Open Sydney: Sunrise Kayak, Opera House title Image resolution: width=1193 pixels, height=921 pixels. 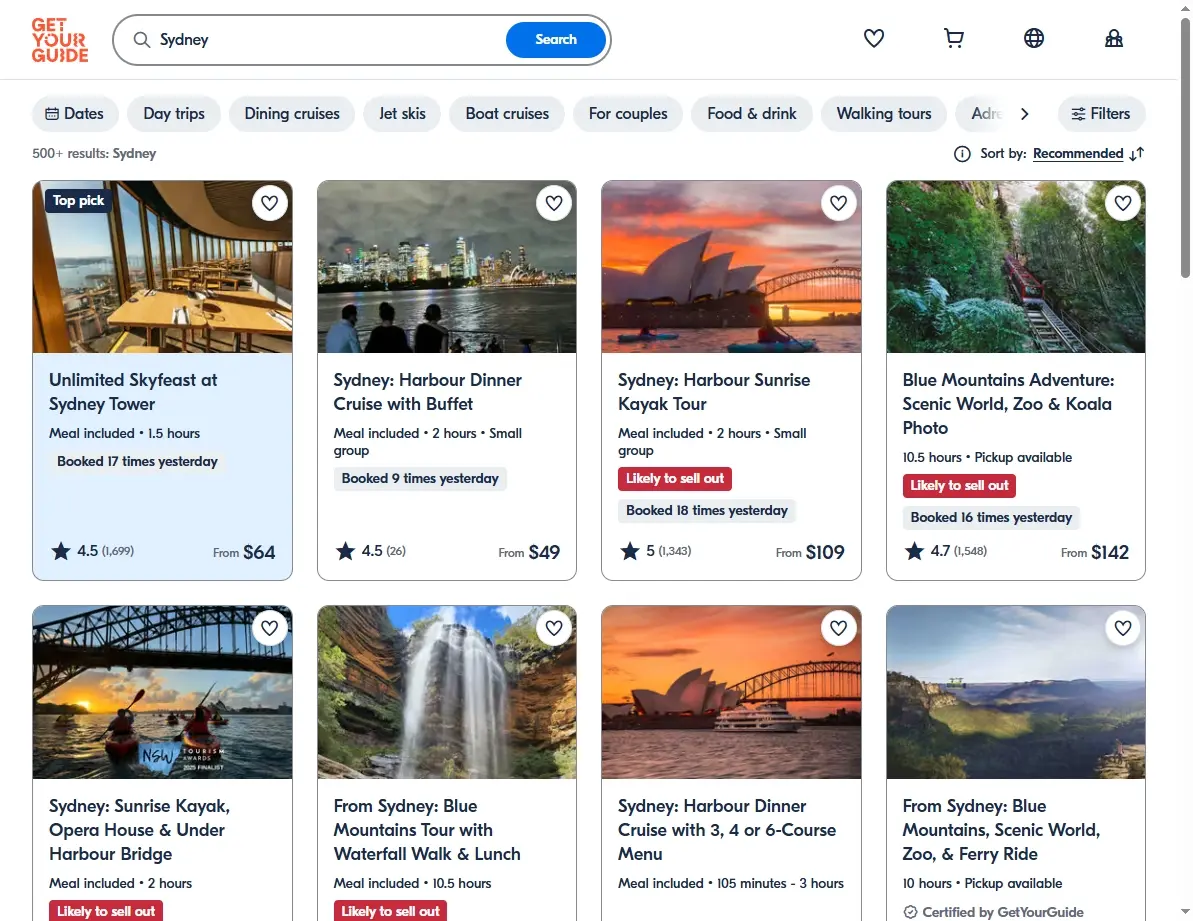pyautogui.click(x=139, y=830)
